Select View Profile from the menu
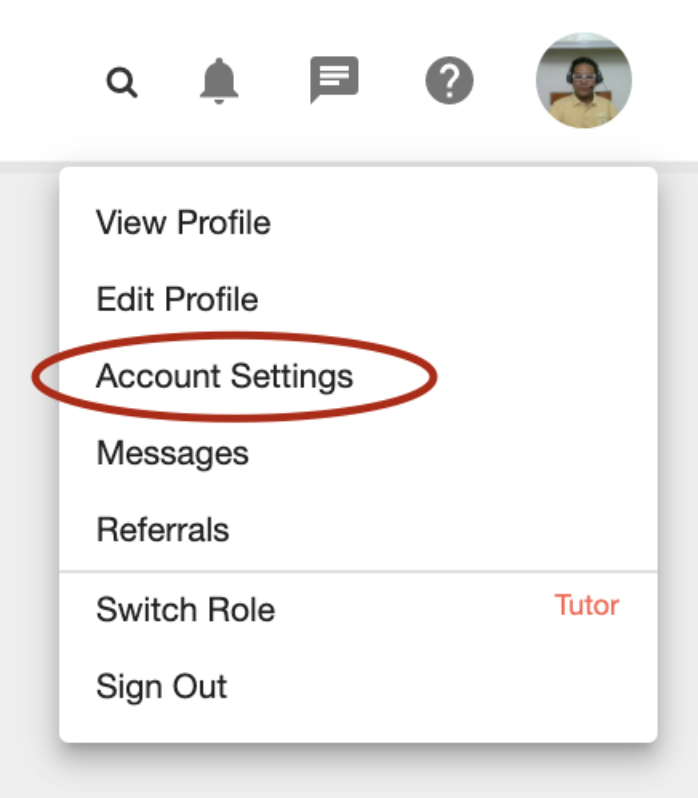 (183, 222)
